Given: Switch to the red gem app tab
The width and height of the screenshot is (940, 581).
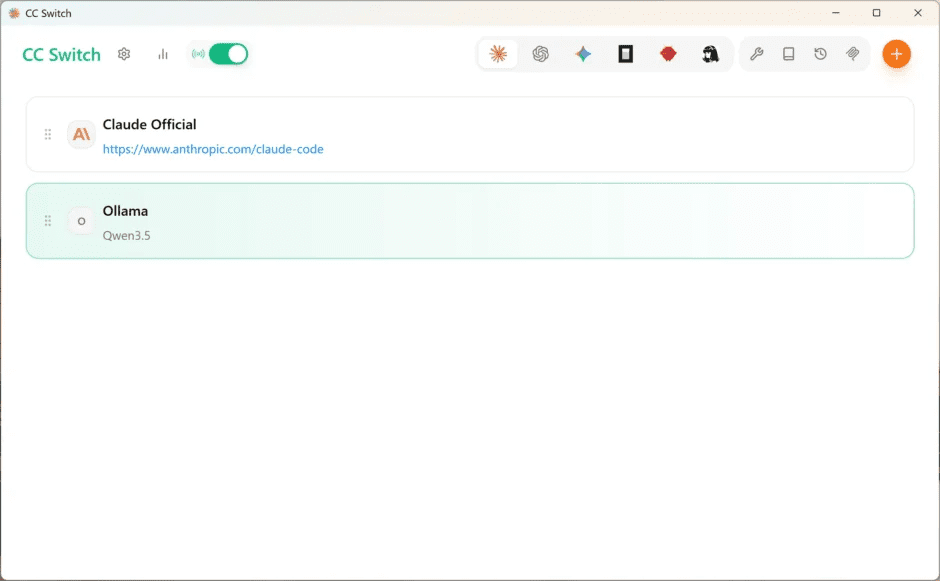Looking at the screenshot, I should [x=668, y=54].
